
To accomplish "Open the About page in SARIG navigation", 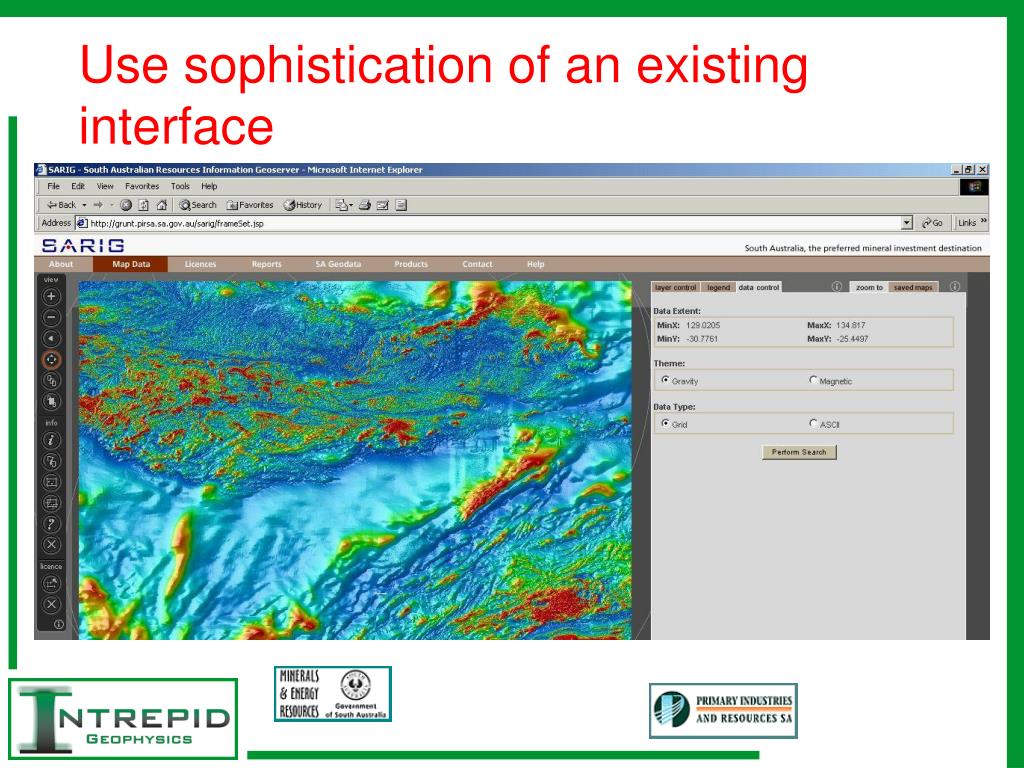I will 61,264.
